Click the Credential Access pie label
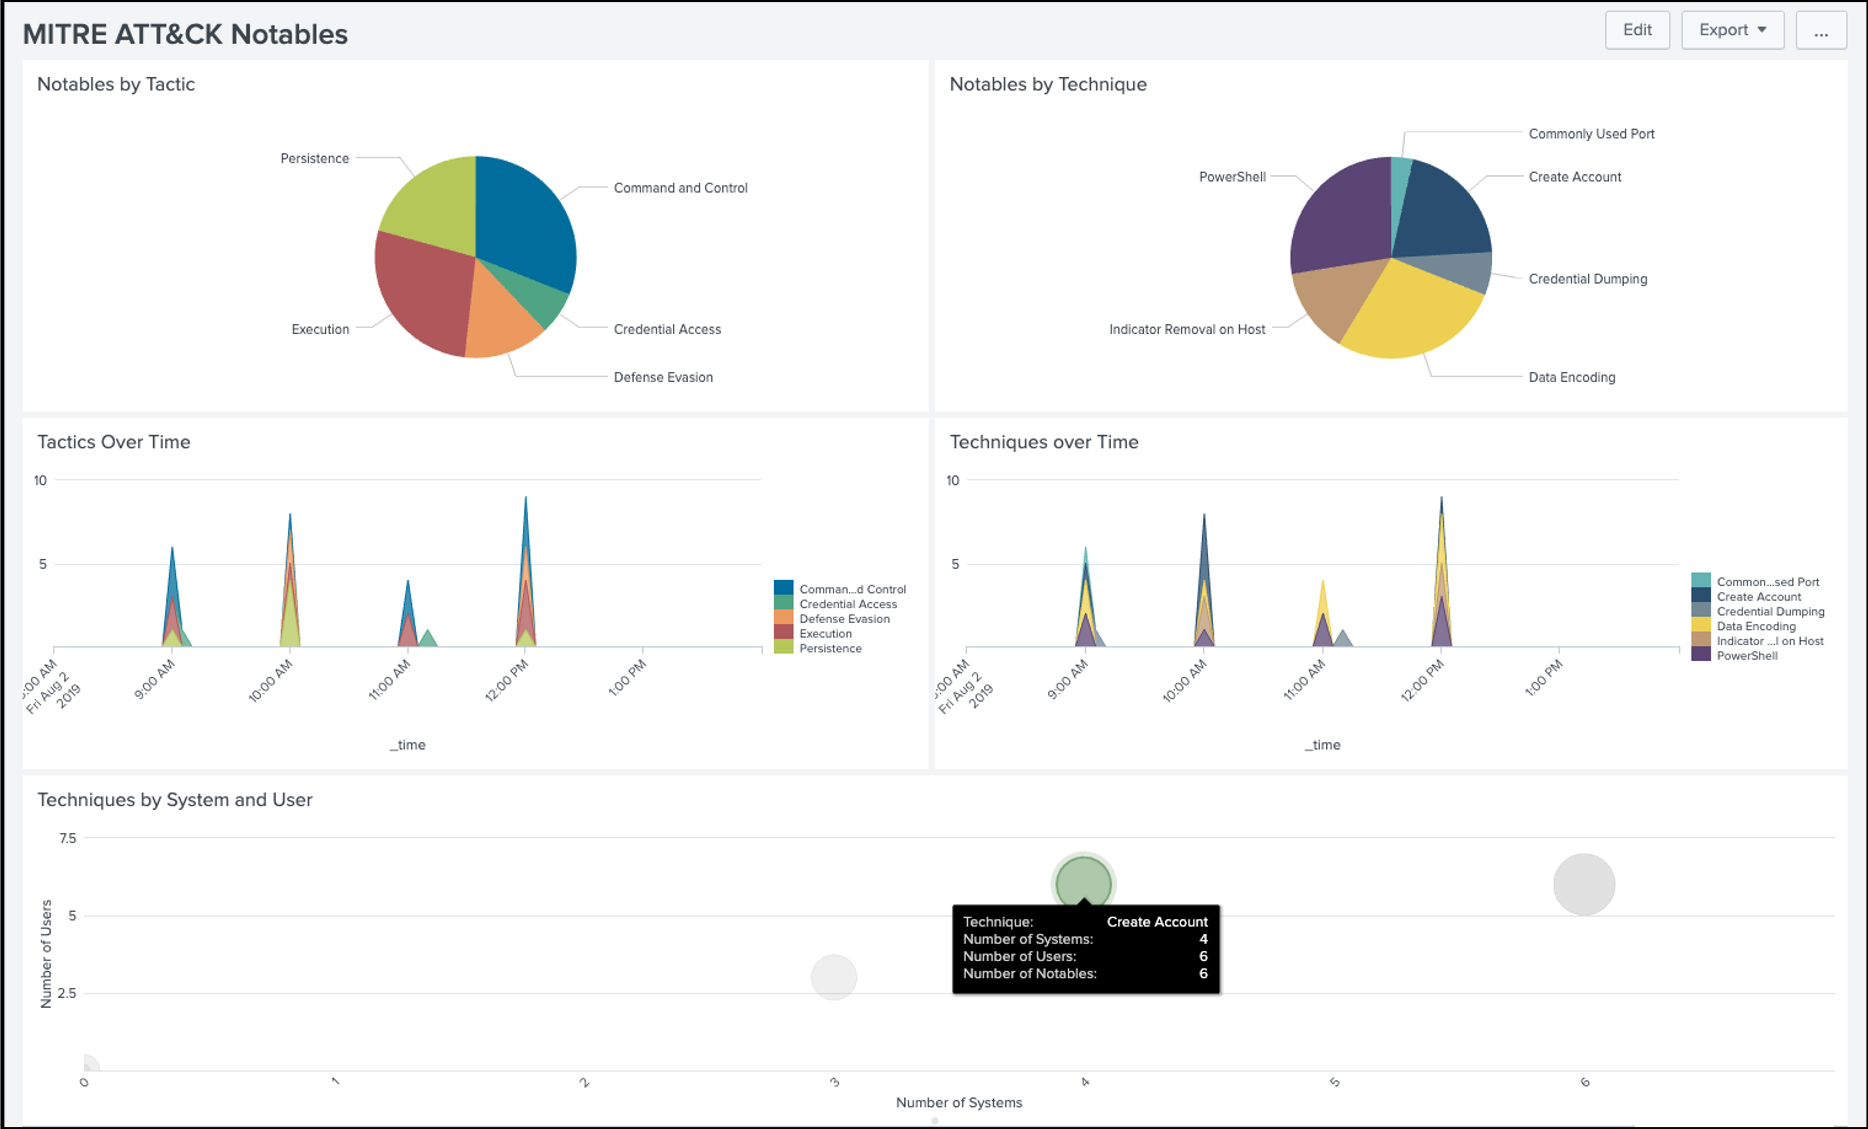 pyautogui.click(x=667, y=329)
